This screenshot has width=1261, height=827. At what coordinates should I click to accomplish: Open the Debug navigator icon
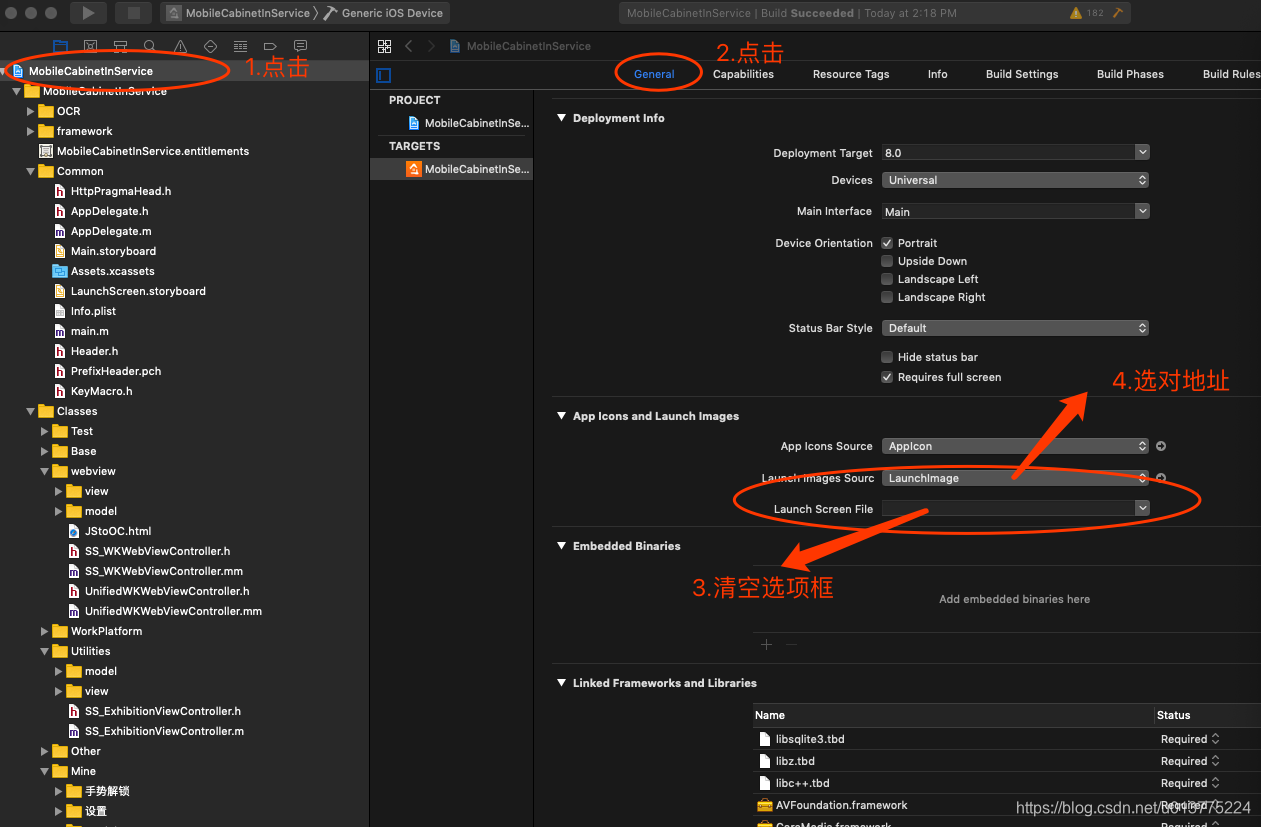pyautogui.click(x=240, y=46)
